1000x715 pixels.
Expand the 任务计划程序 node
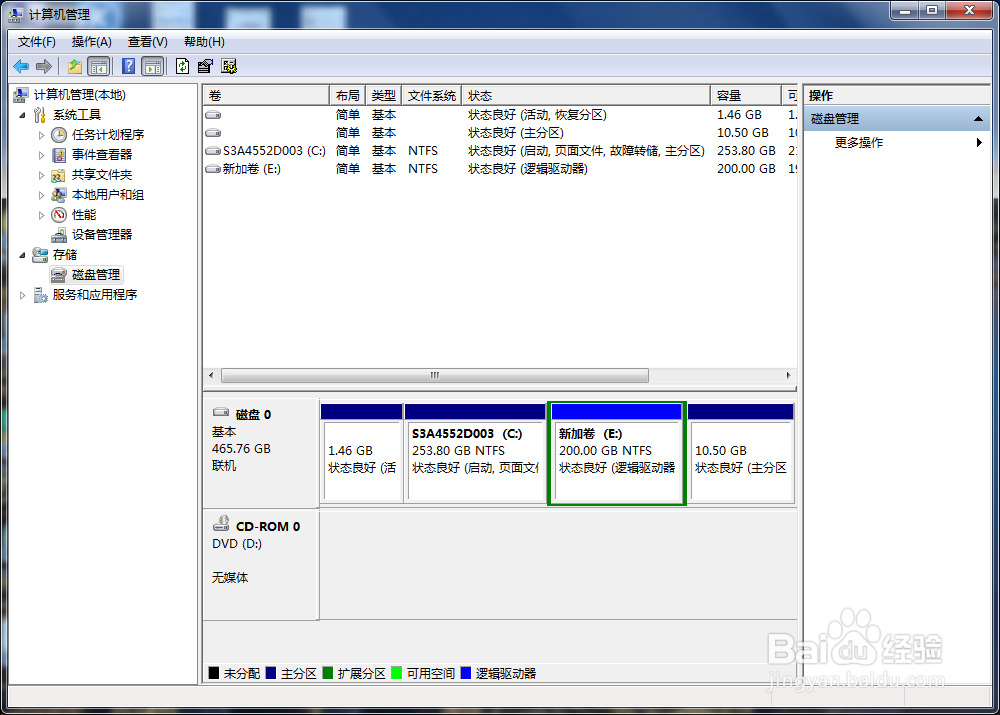pos(41,135)
